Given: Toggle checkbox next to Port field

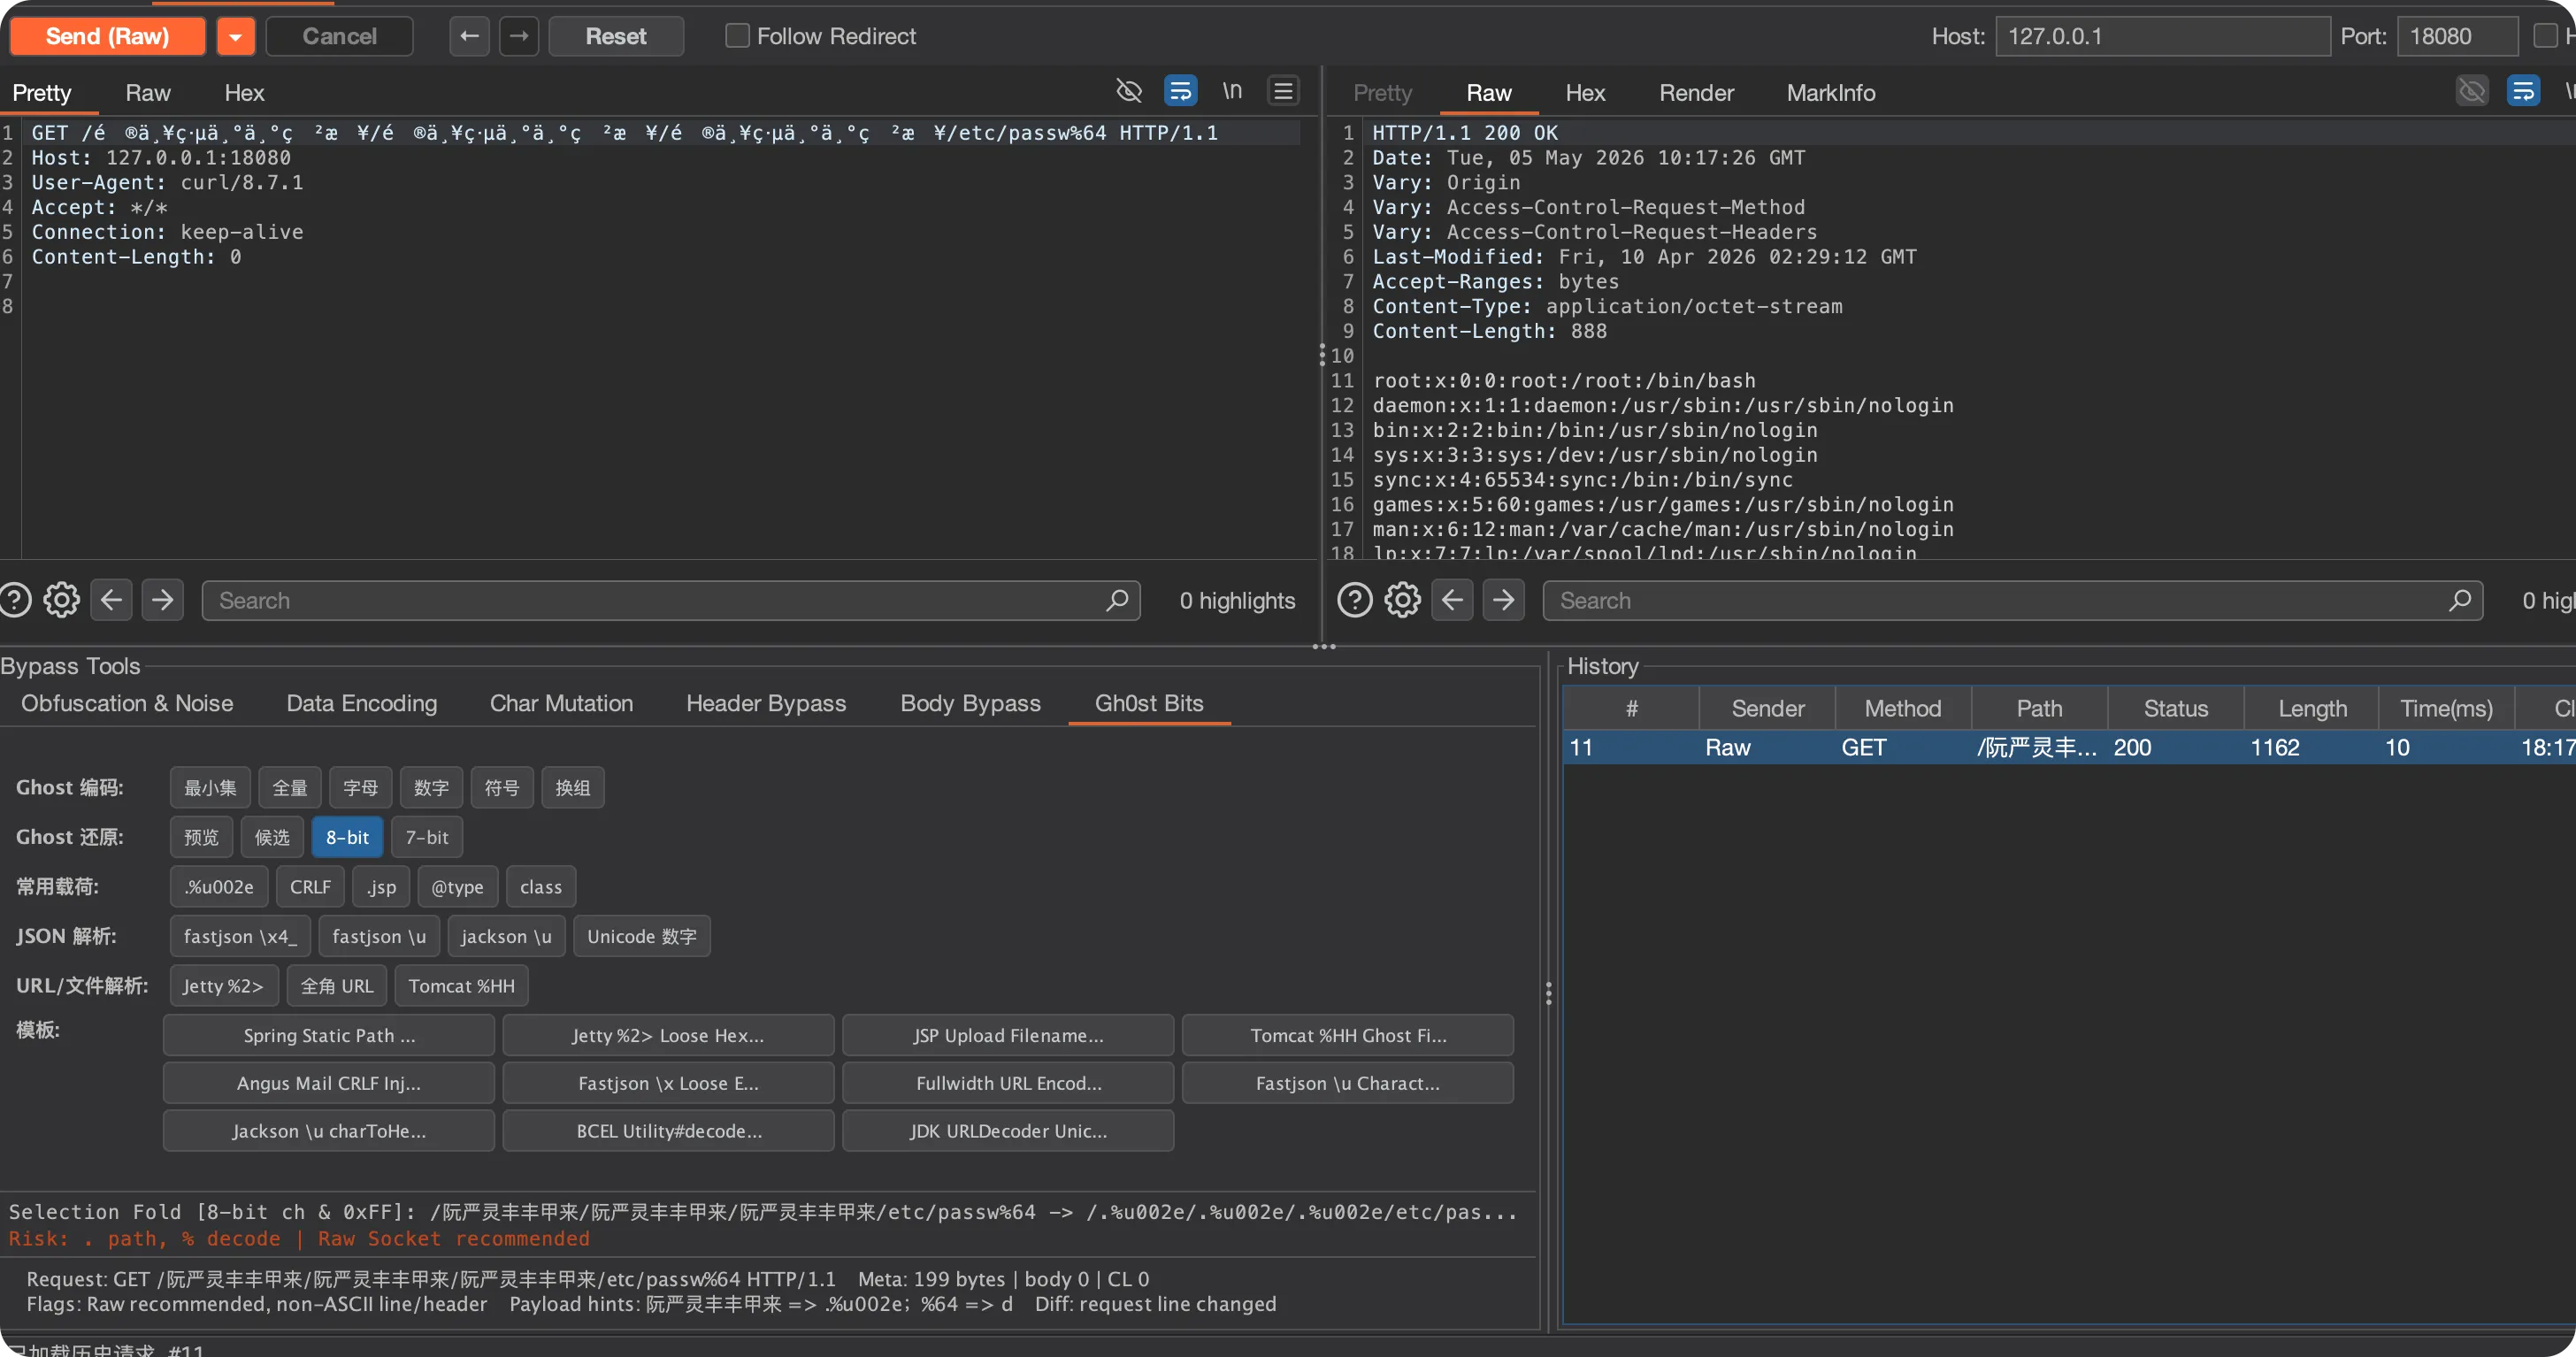Looking at the screenshot, I should tap(2545, 36).
